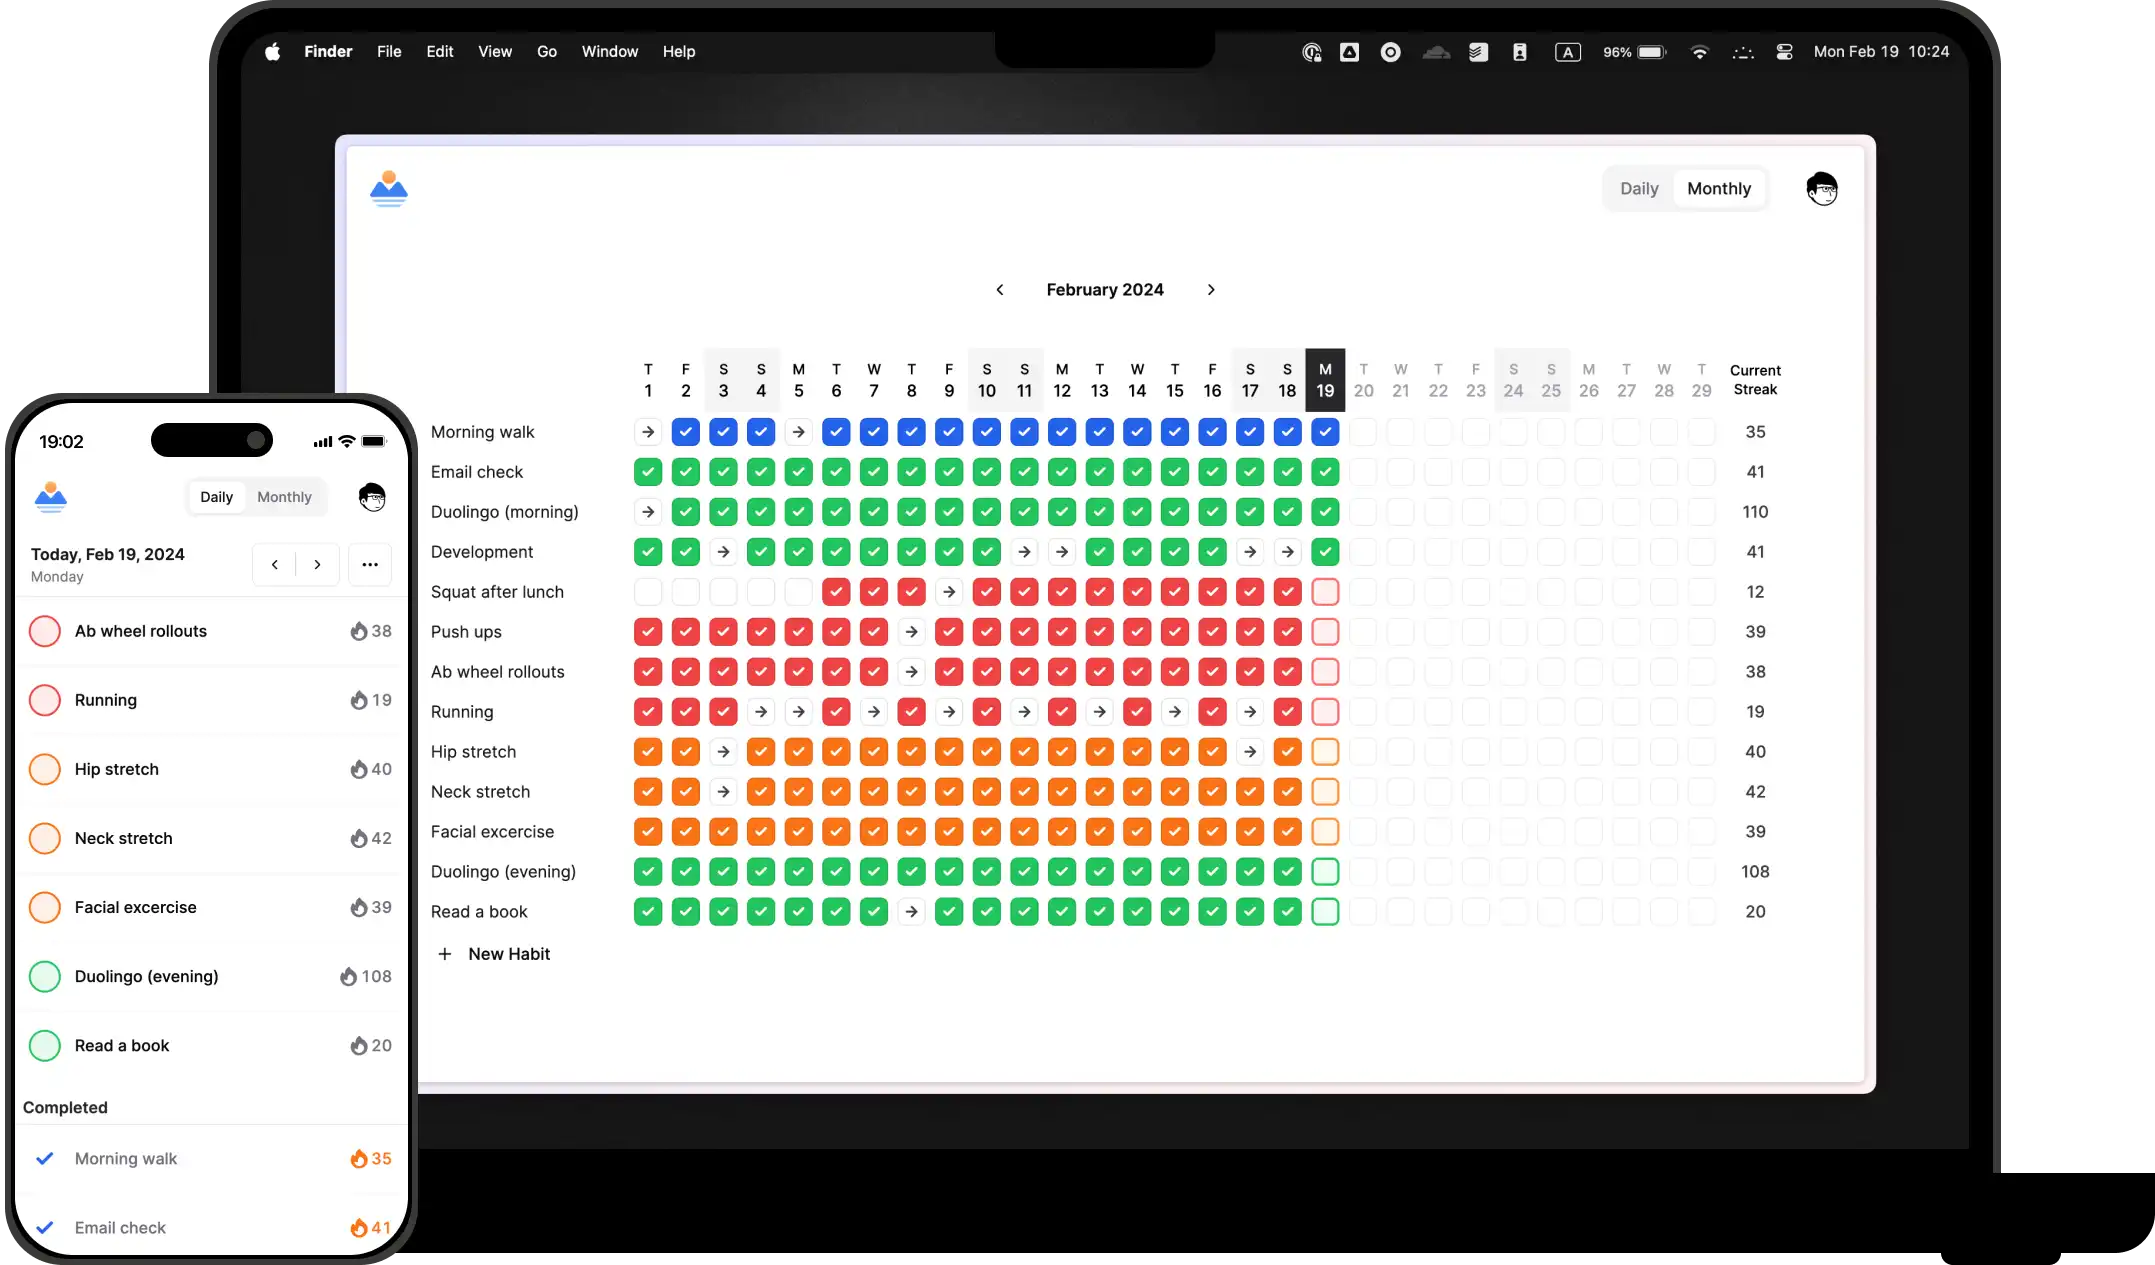Check off Hip stretch on the phone list
The width and height of the screenshot is (2155, 1265).
coord(45,769)
